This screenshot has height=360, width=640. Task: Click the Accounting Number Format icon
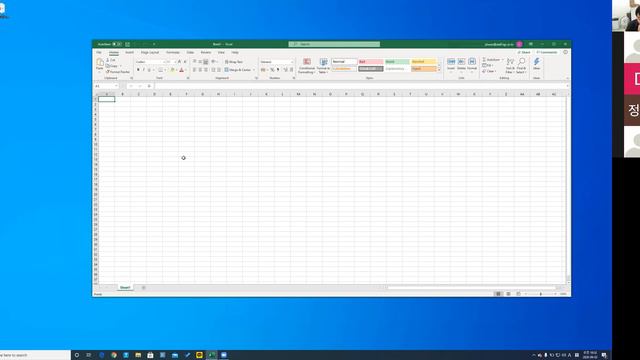pyautogui.click(x=263, y=70)
